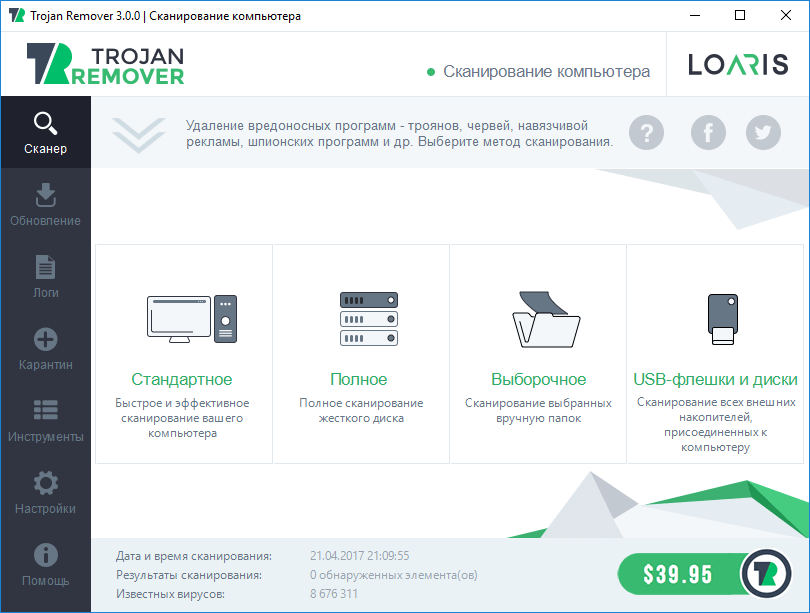Open the Facebook round icon
Image resolution: width=810 pixels, height=613 pixels.
click(708, 133)
